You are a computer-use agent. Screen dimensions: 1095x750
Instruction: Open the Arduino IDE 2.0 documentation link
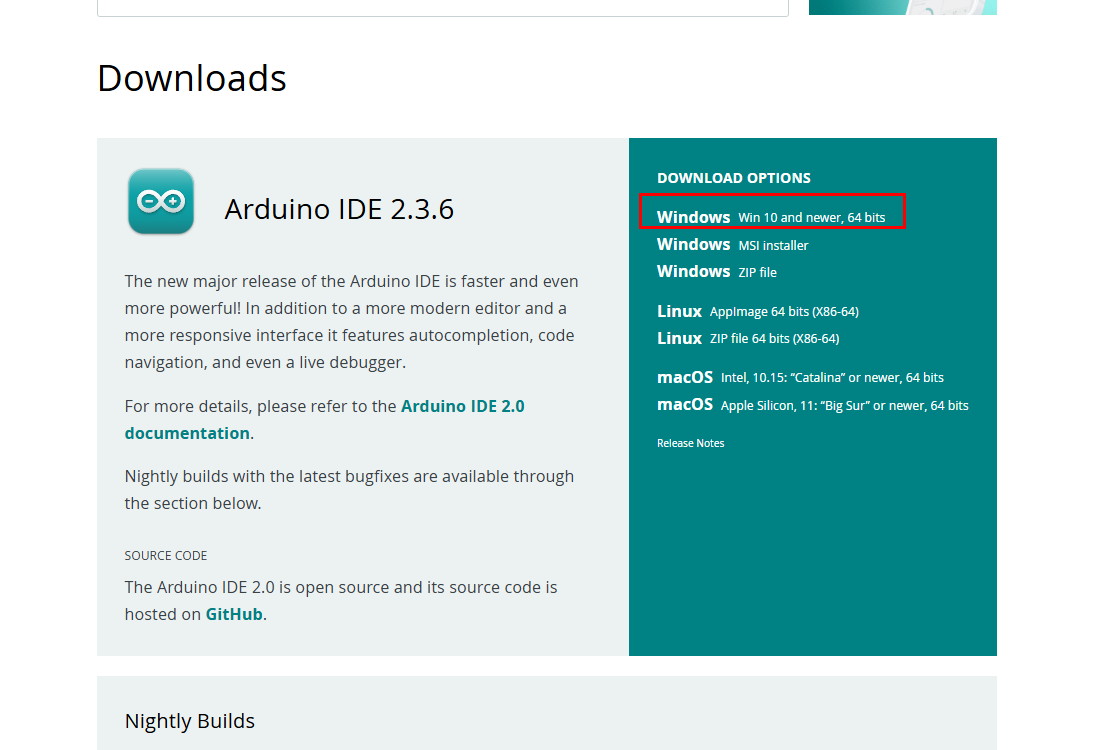pyautogui.click(x=325, y=420)
